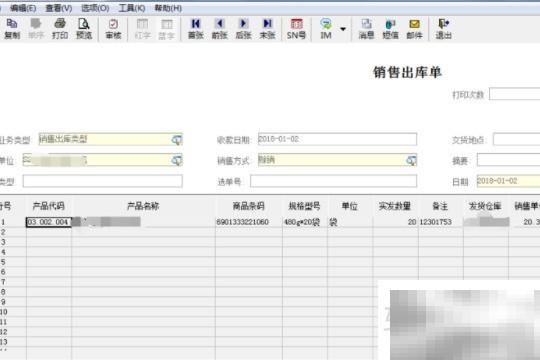Click the yellow 日期 date field
The image size is (540, 360).
click(x=508, y=181)
